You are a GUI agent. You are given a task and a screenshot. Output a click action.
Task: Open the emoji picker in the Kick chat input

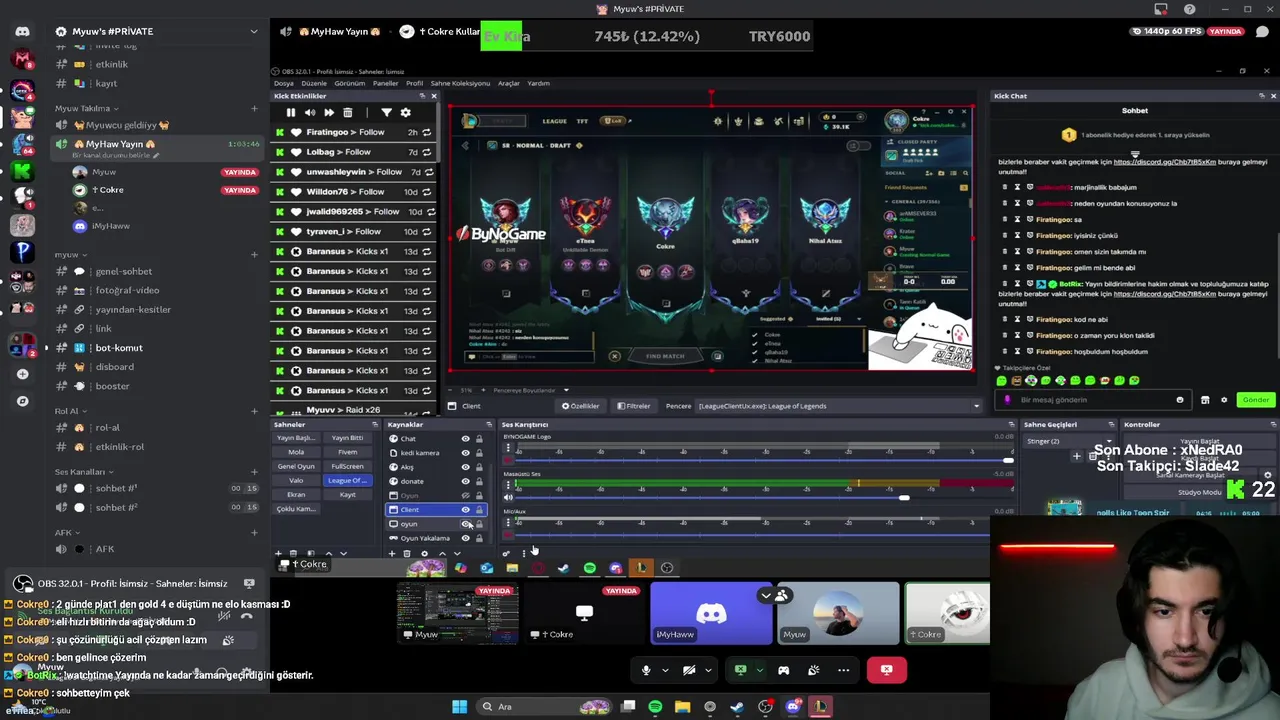(x=1180, y=400)
